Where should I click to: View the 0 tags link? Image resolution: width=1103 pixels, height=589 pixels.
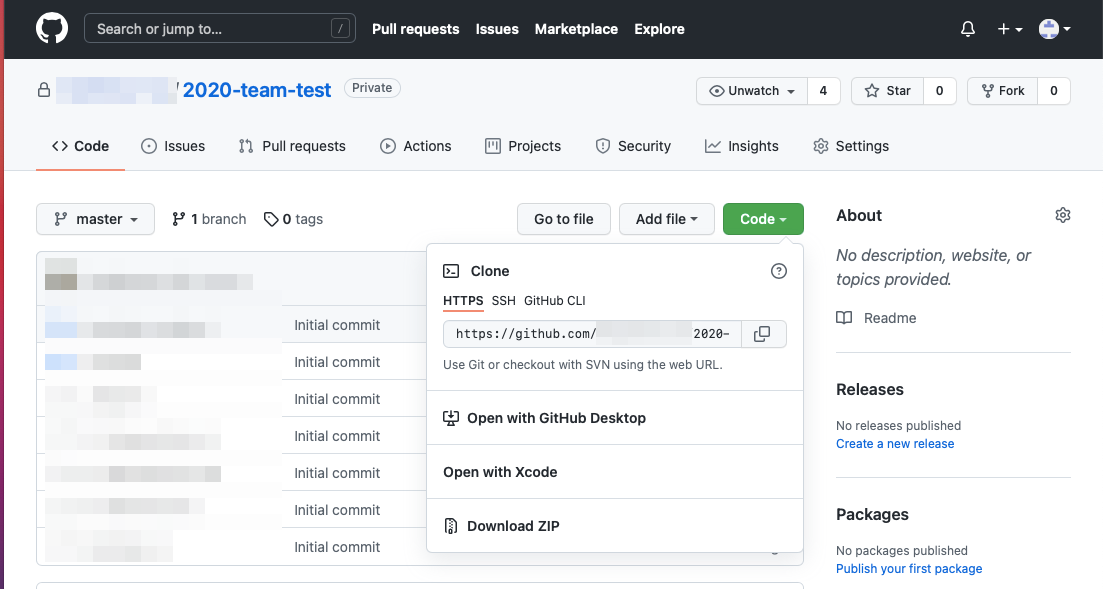(293, 219)
